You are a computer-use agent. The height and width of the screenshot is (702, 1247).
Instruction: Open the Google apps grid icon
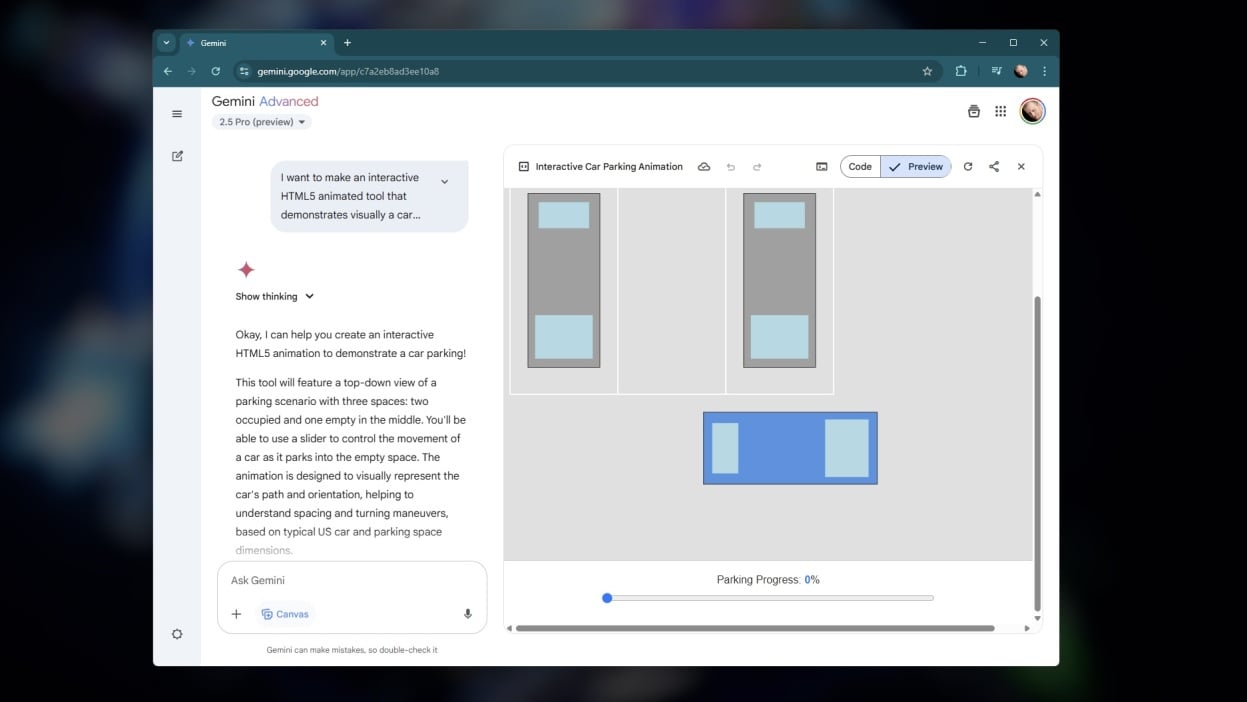pyautogui.click(x=1000, y=112)
